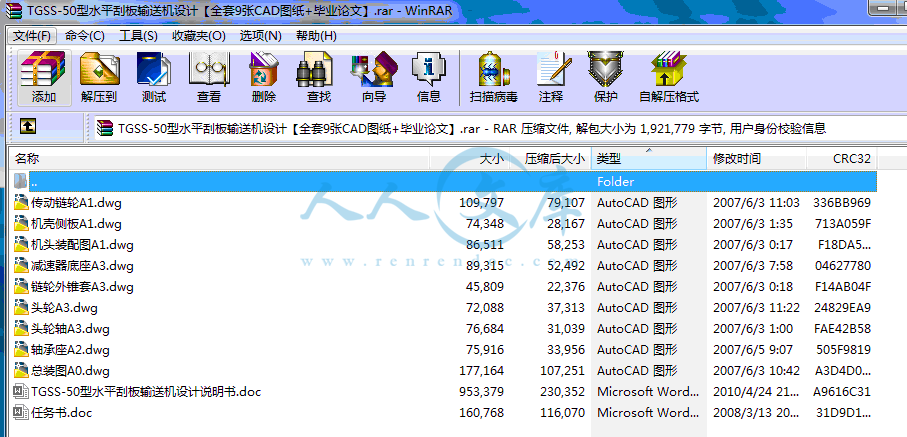Image resolution: width=907 pixels, height=437 pixels.
Task: Select file 链轮外锥套A3.dwg
Action: click(82, 287)
